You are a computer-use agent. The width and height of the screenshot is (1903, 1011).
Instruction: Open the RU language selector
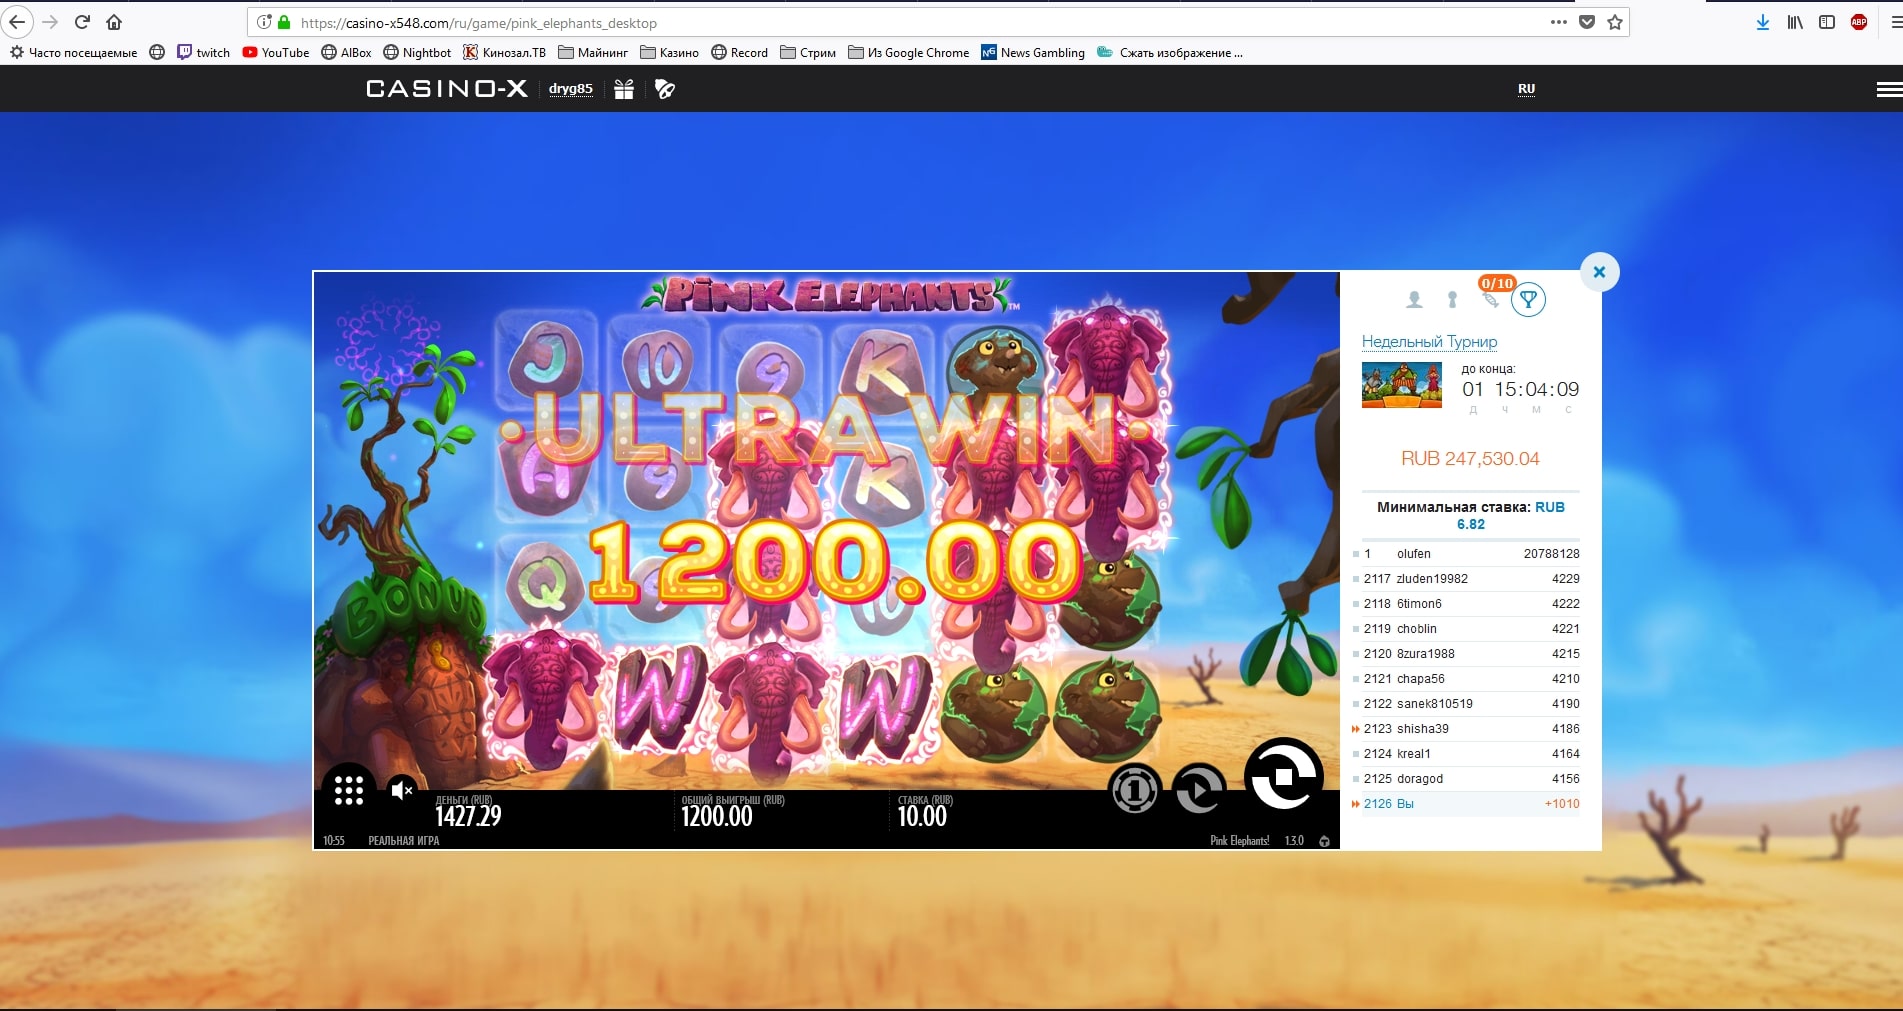1526,89
